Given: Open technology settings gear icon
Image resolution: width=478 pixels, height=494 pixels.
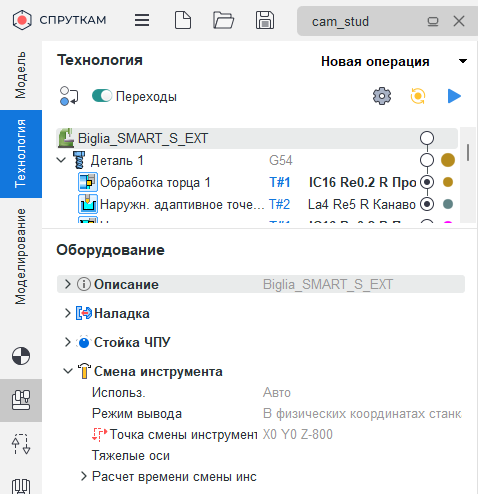Looking at the screenshot, I should 382,96.
